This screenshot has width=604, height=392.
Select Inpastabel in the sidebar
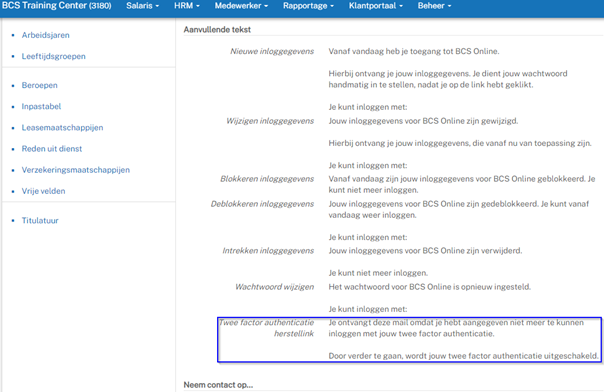pos(41,106)
